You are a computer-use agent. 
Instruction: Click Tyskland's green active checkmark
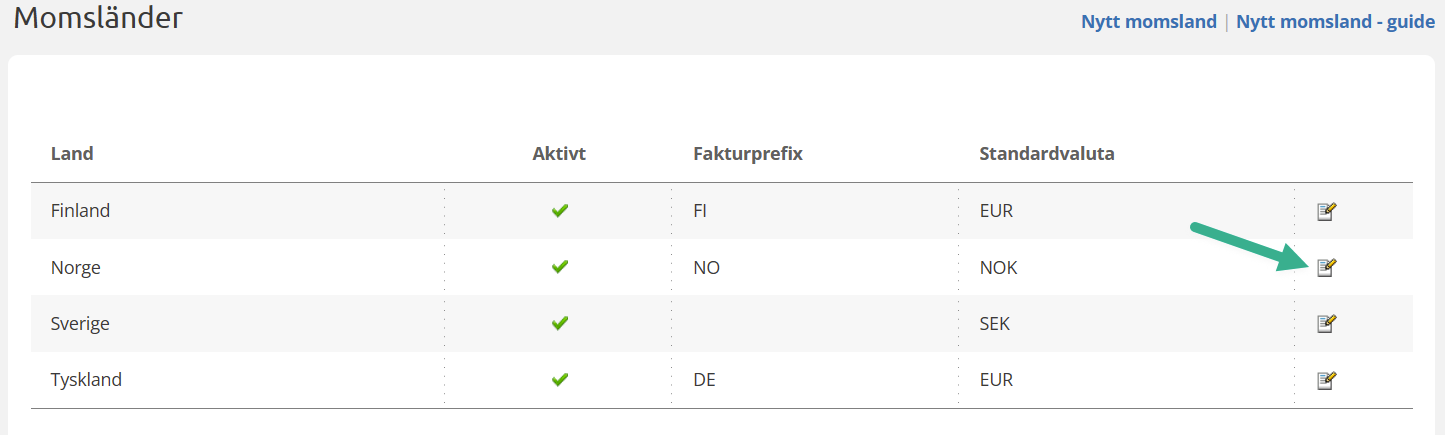(x=560, y=380)
